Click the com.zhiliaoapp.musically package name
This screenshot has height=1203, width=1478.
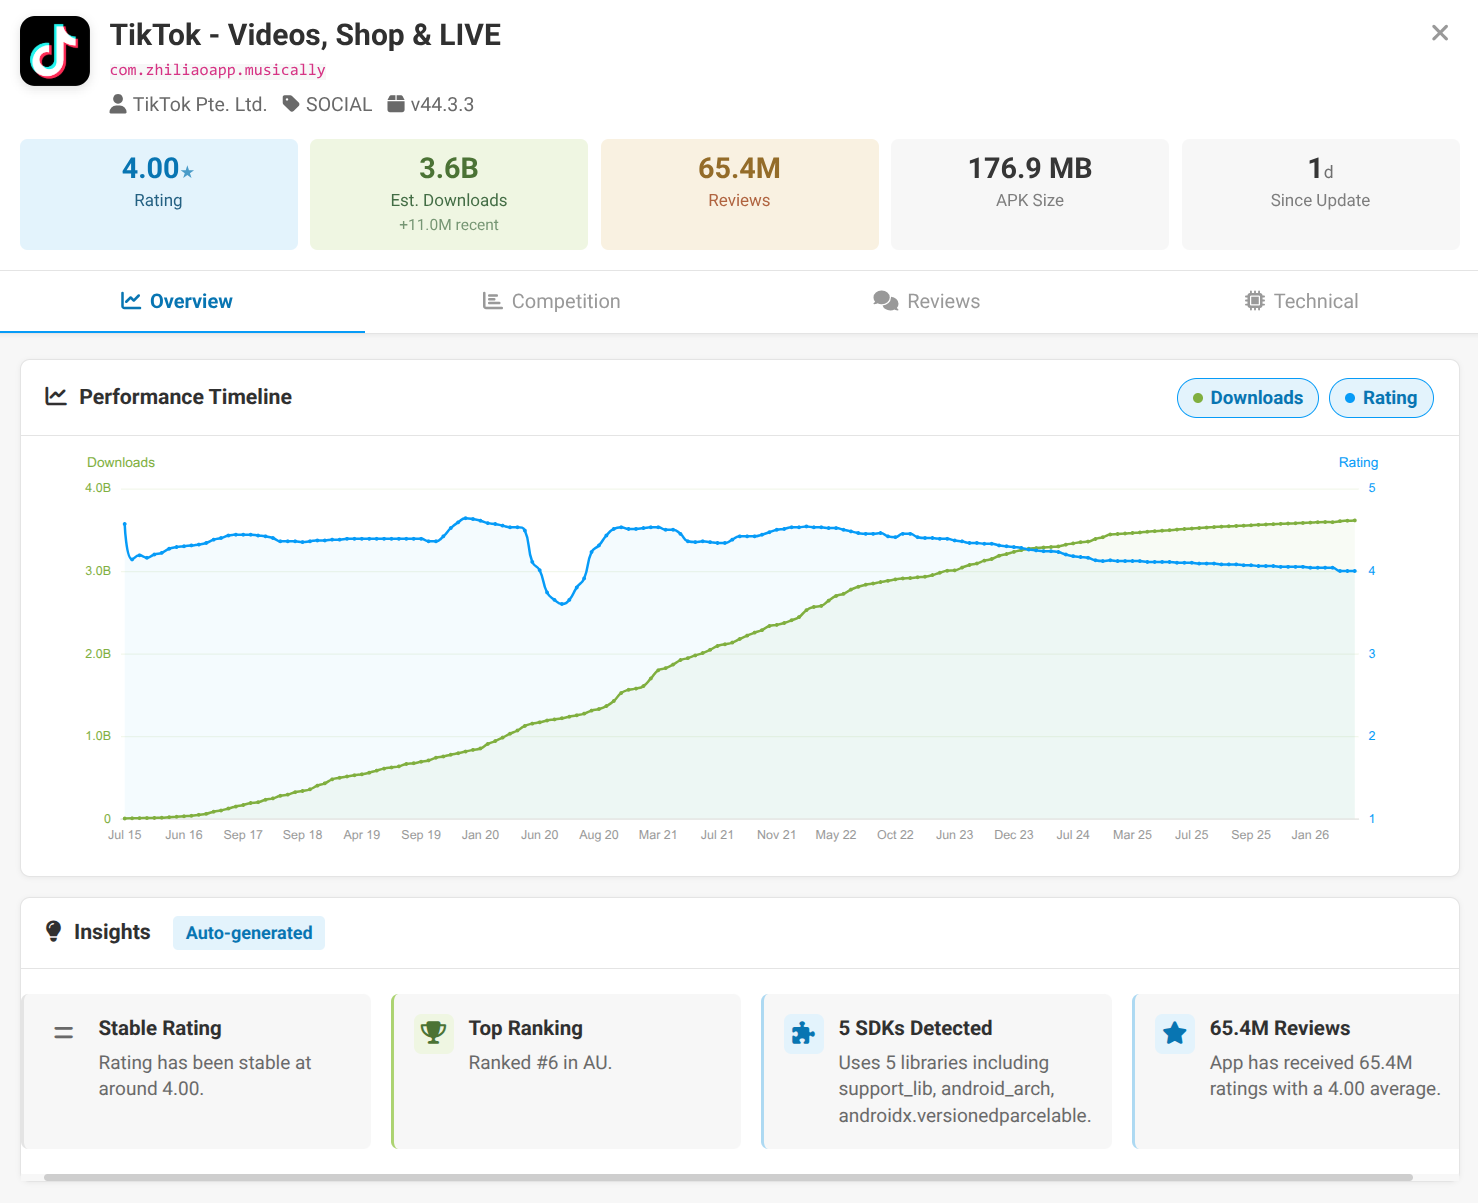pyautogui.click(x=218, y=70)
